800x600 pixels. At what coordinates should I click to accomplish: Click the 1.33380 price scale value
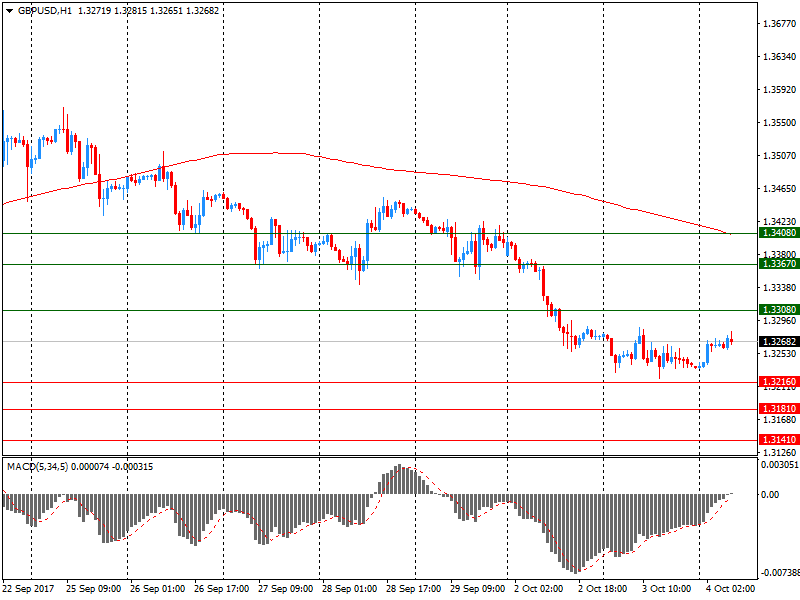coord(779,288)
